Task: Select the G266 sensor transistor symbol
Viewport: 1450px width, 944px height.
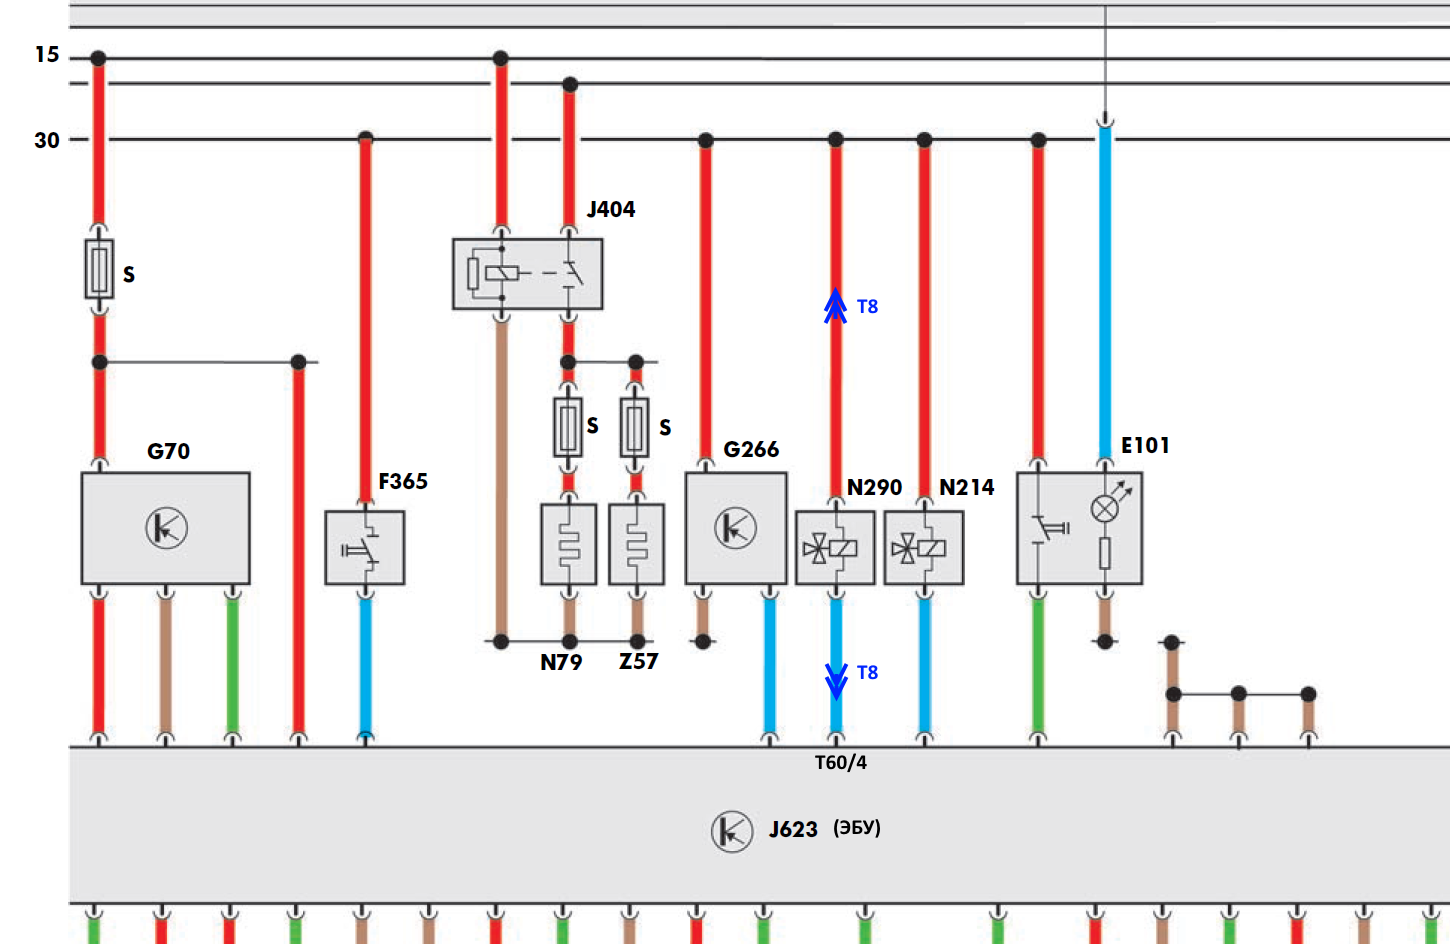Action: (736, 528)
